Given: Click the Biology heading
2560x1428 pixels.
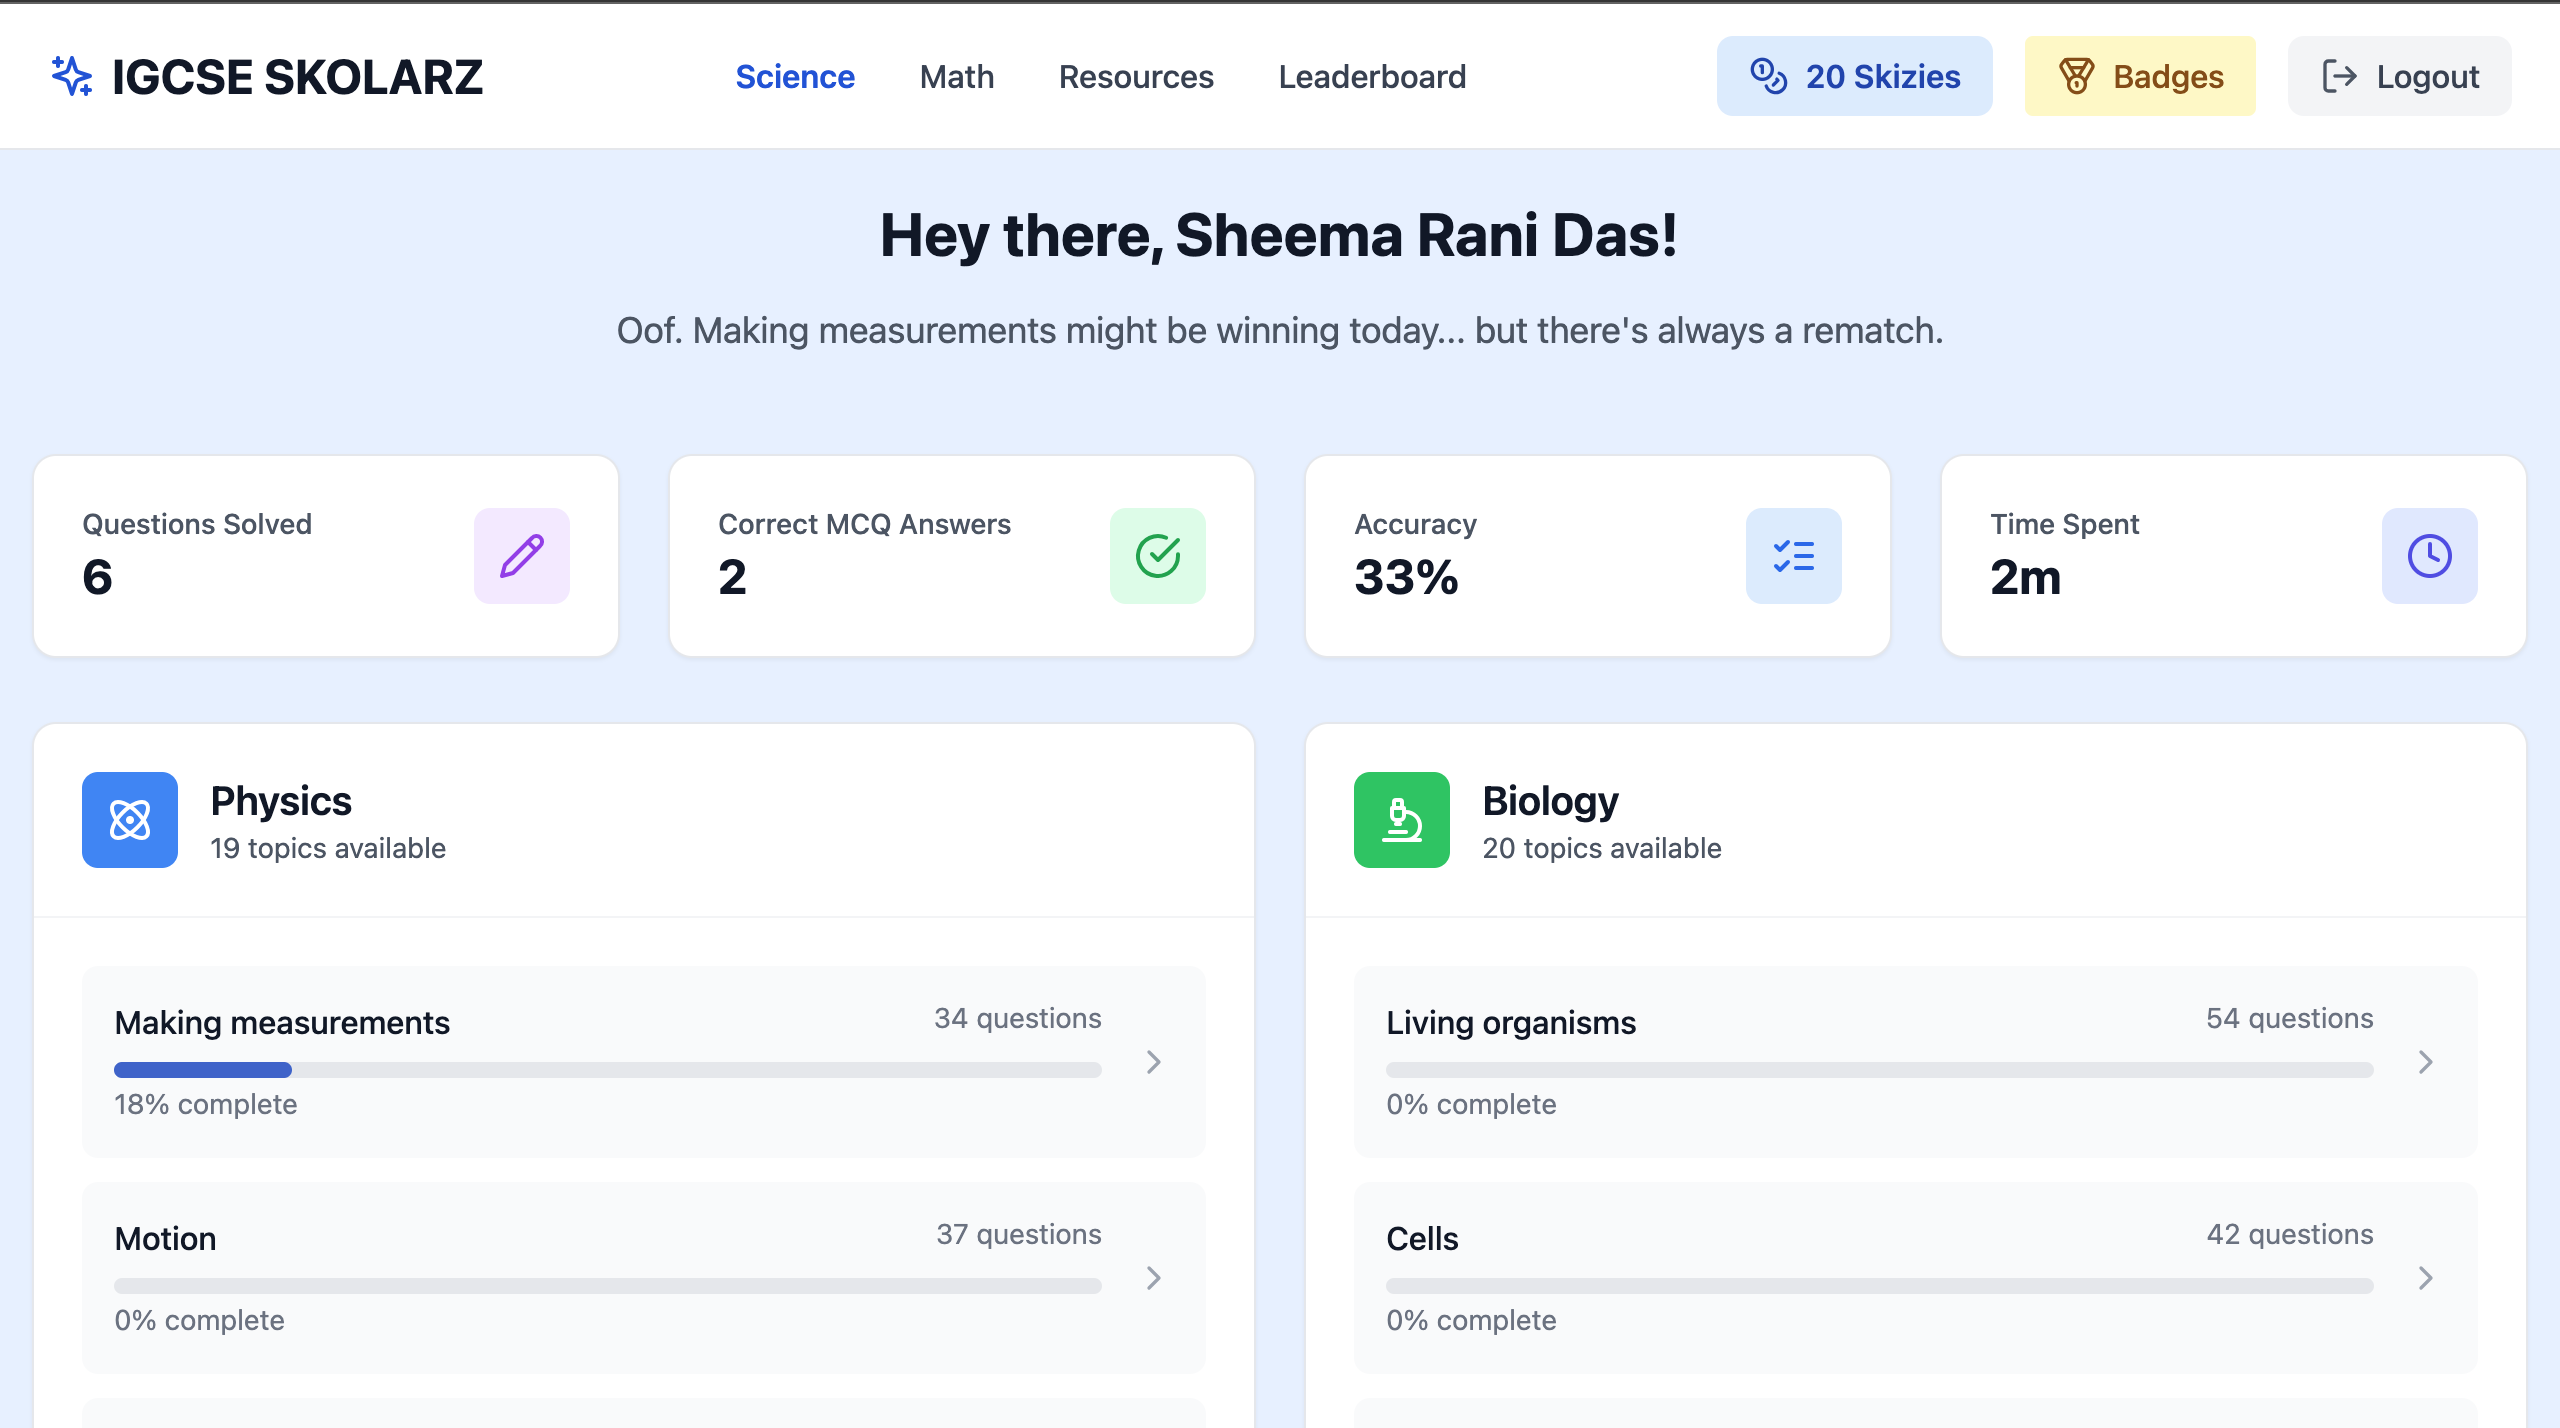Looking at the screenshot, I should point(1550,801).
